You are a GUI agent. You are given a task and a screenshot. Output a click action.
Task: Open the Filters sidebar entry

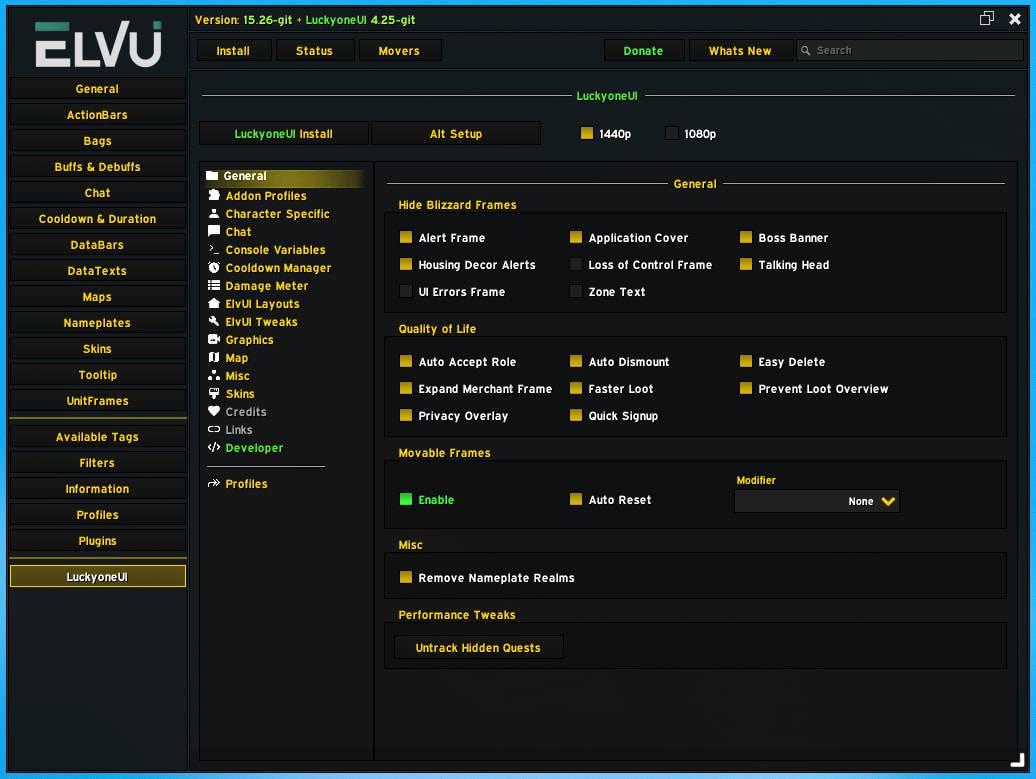[97, 463]
